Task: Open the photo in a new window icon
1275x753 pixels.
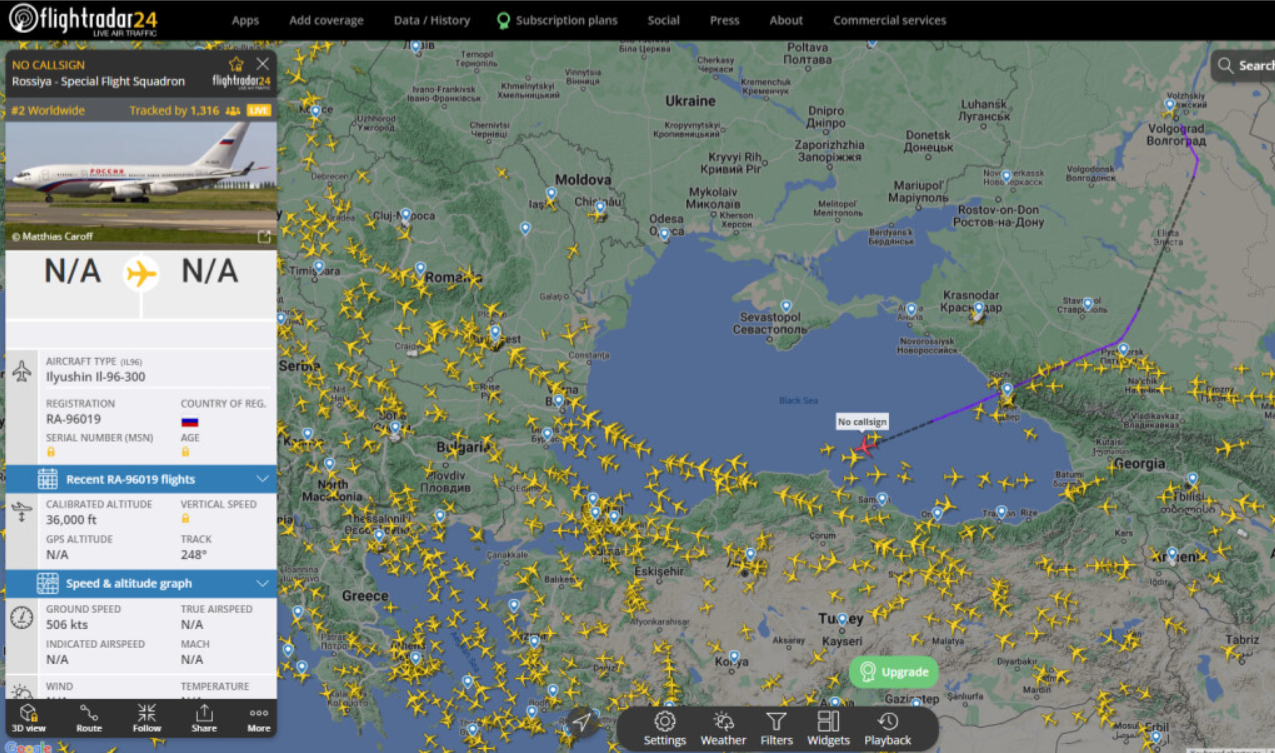Action: 264,237
